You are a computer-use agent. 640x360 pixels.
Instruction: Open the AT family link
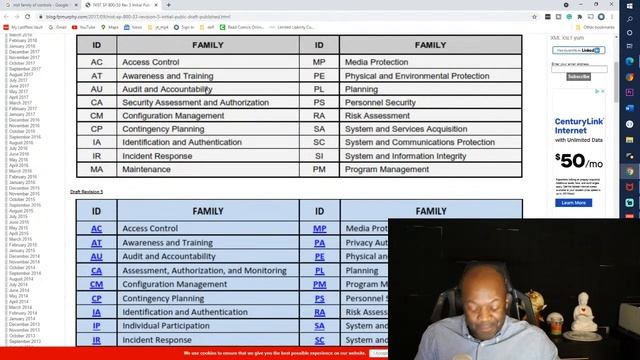coord(96,243)
